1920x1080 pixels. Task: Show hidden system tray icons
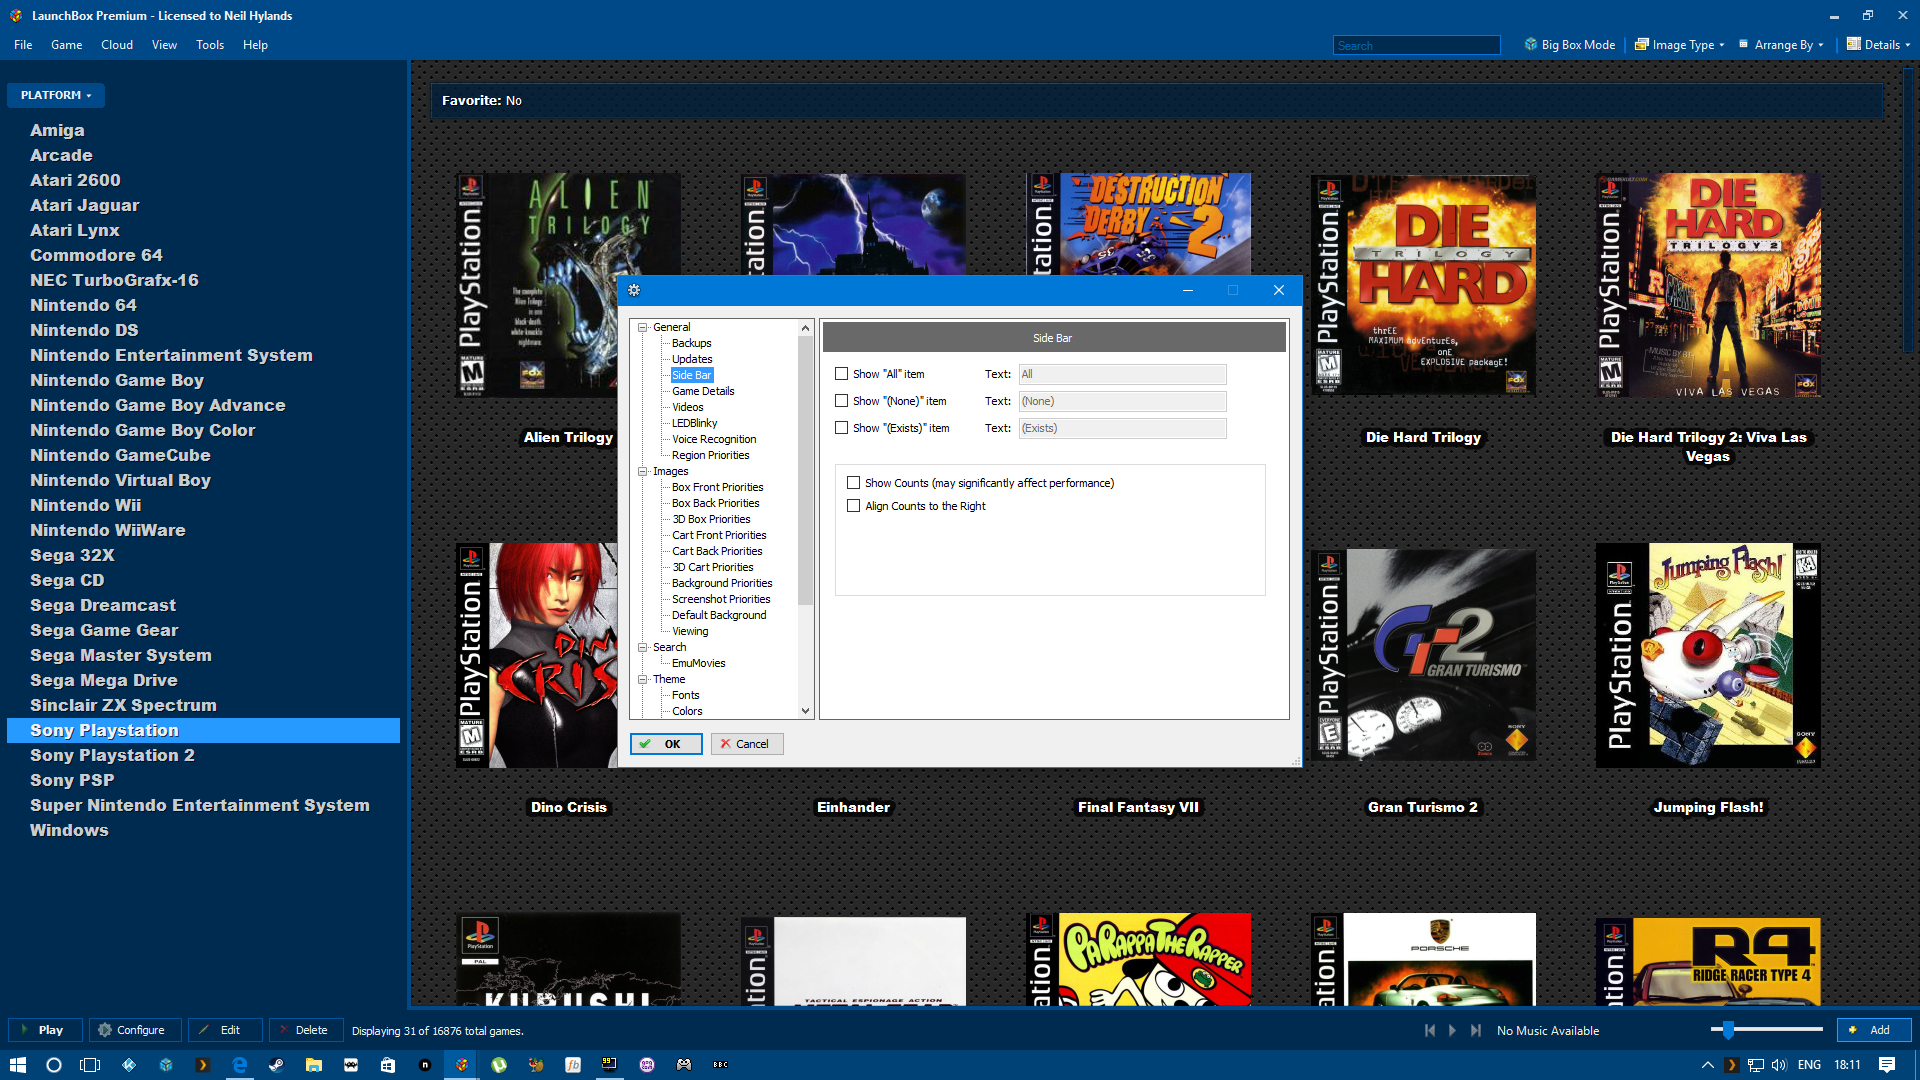(x=1707, y=1065)
